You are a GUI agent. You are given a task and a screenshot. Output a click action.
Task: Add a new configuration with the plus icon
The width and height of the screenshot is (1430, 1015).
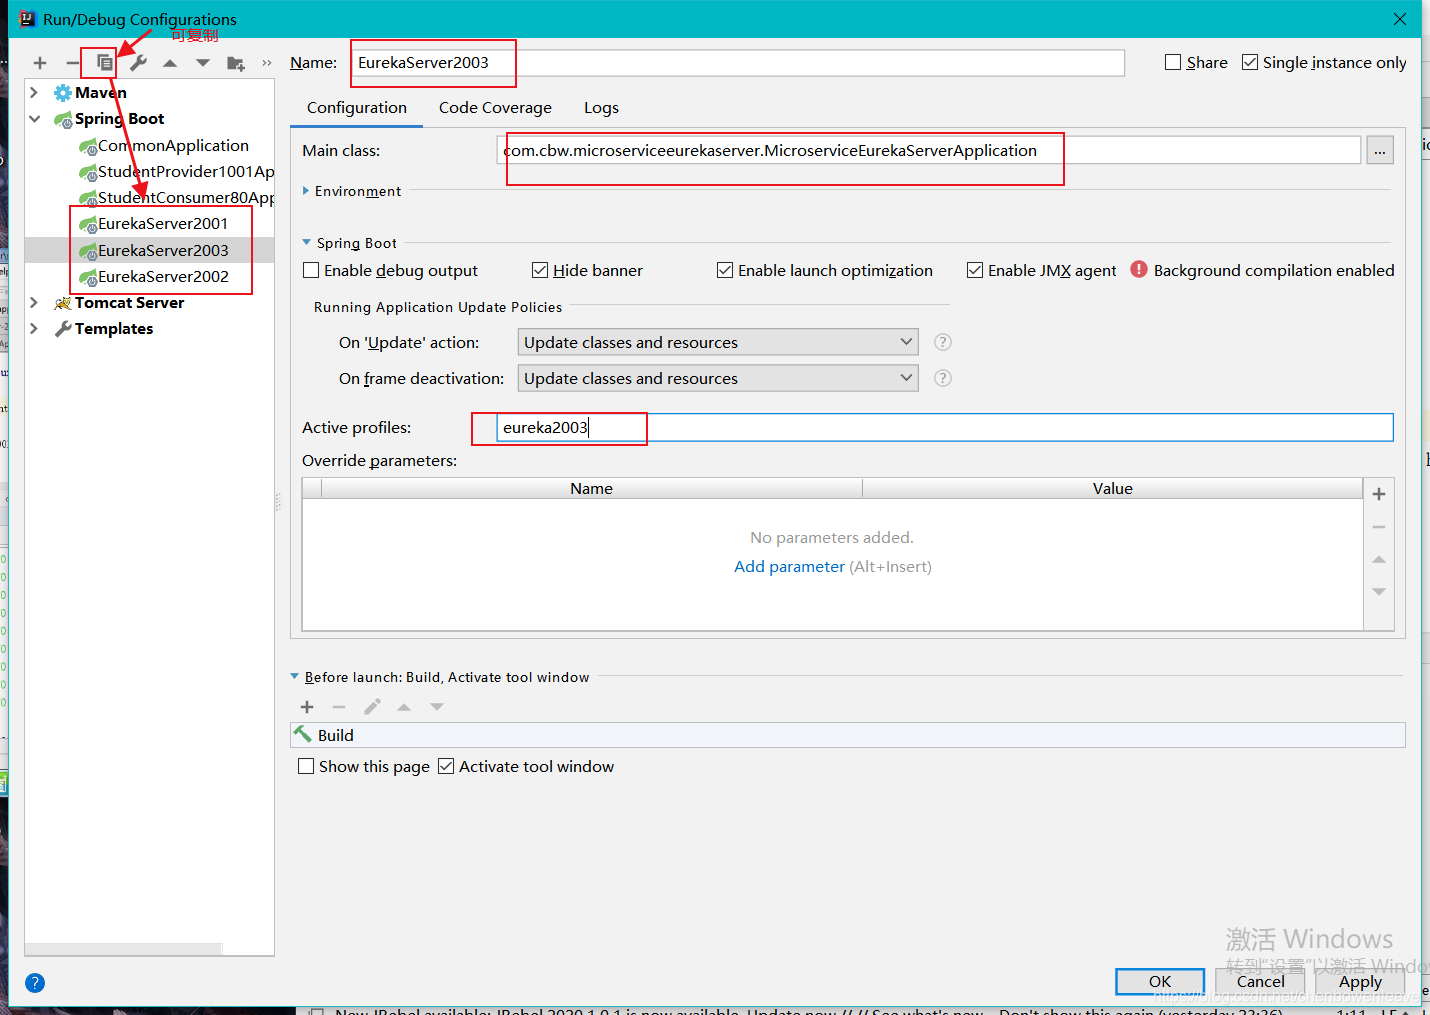[40, 63]
